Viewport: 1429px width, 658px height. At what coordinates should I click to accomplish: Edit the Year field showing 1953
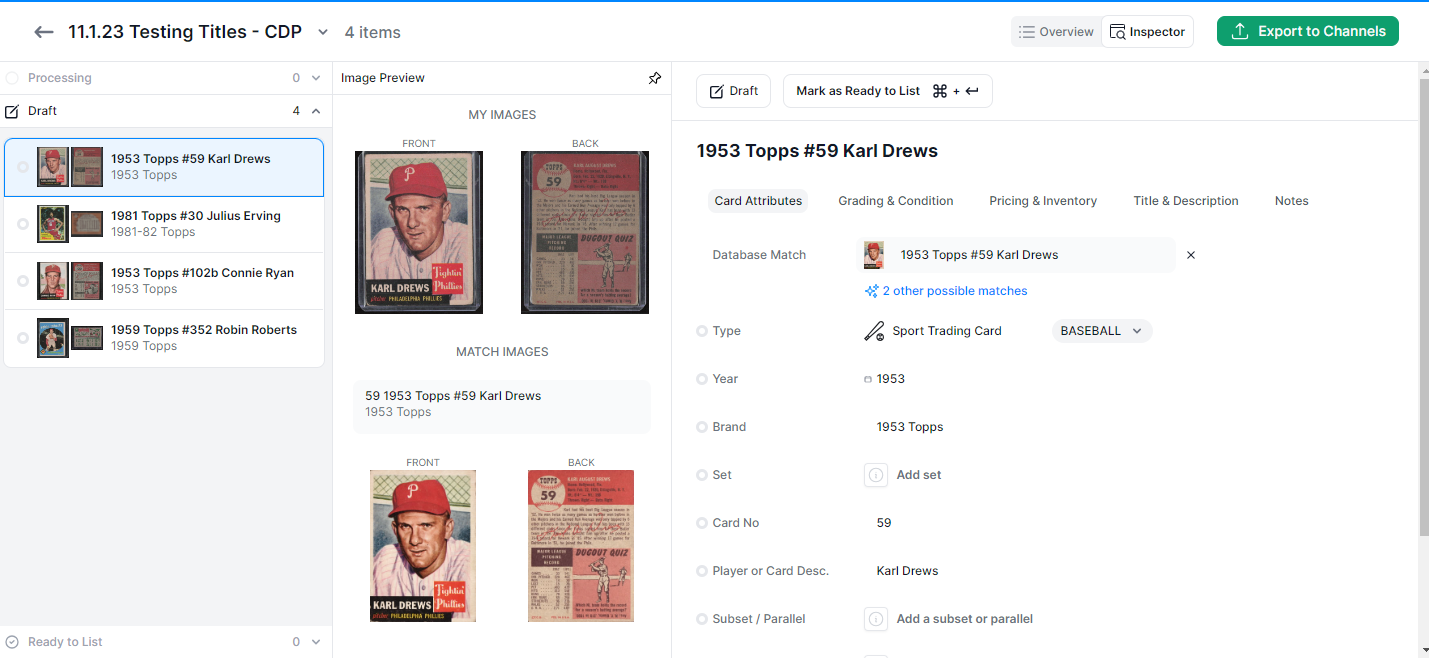[x=891, y=379]
